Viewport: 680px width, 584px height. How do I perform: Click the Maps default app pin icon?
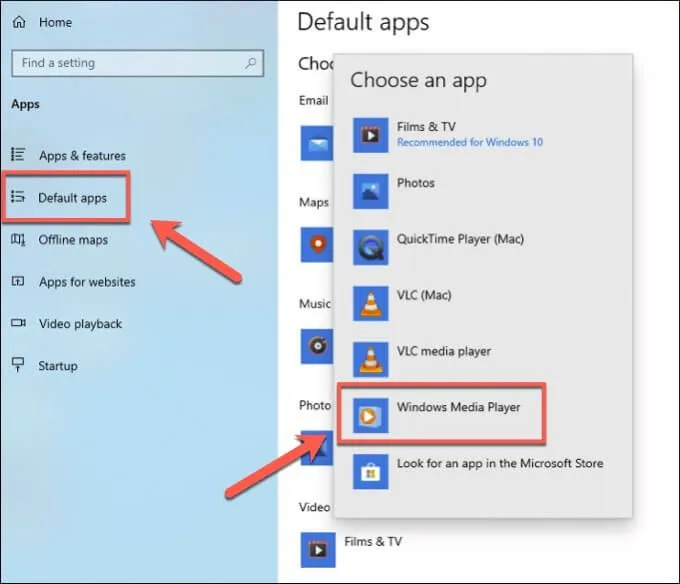click(317, 245)
